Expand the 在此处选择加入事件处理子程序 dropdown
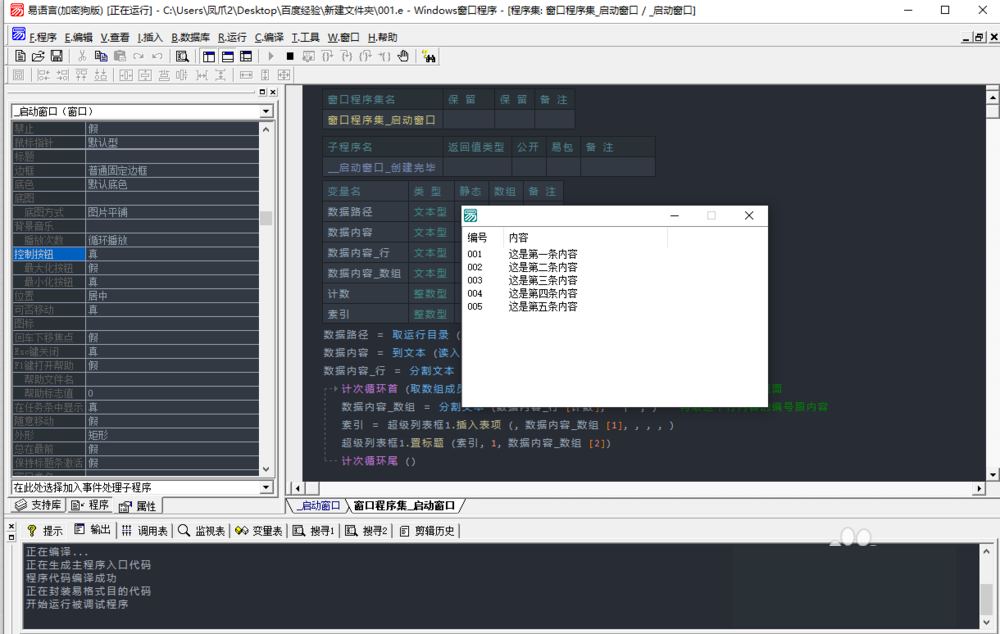Viewport: 1000px width, 634px height. tap(266, 487)
